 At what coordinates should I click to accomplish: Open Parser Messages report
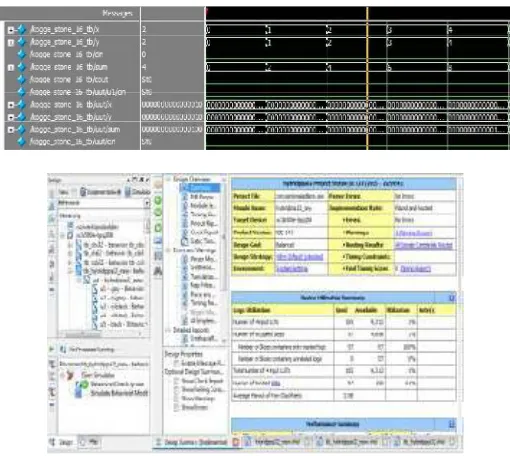[203, 259]
